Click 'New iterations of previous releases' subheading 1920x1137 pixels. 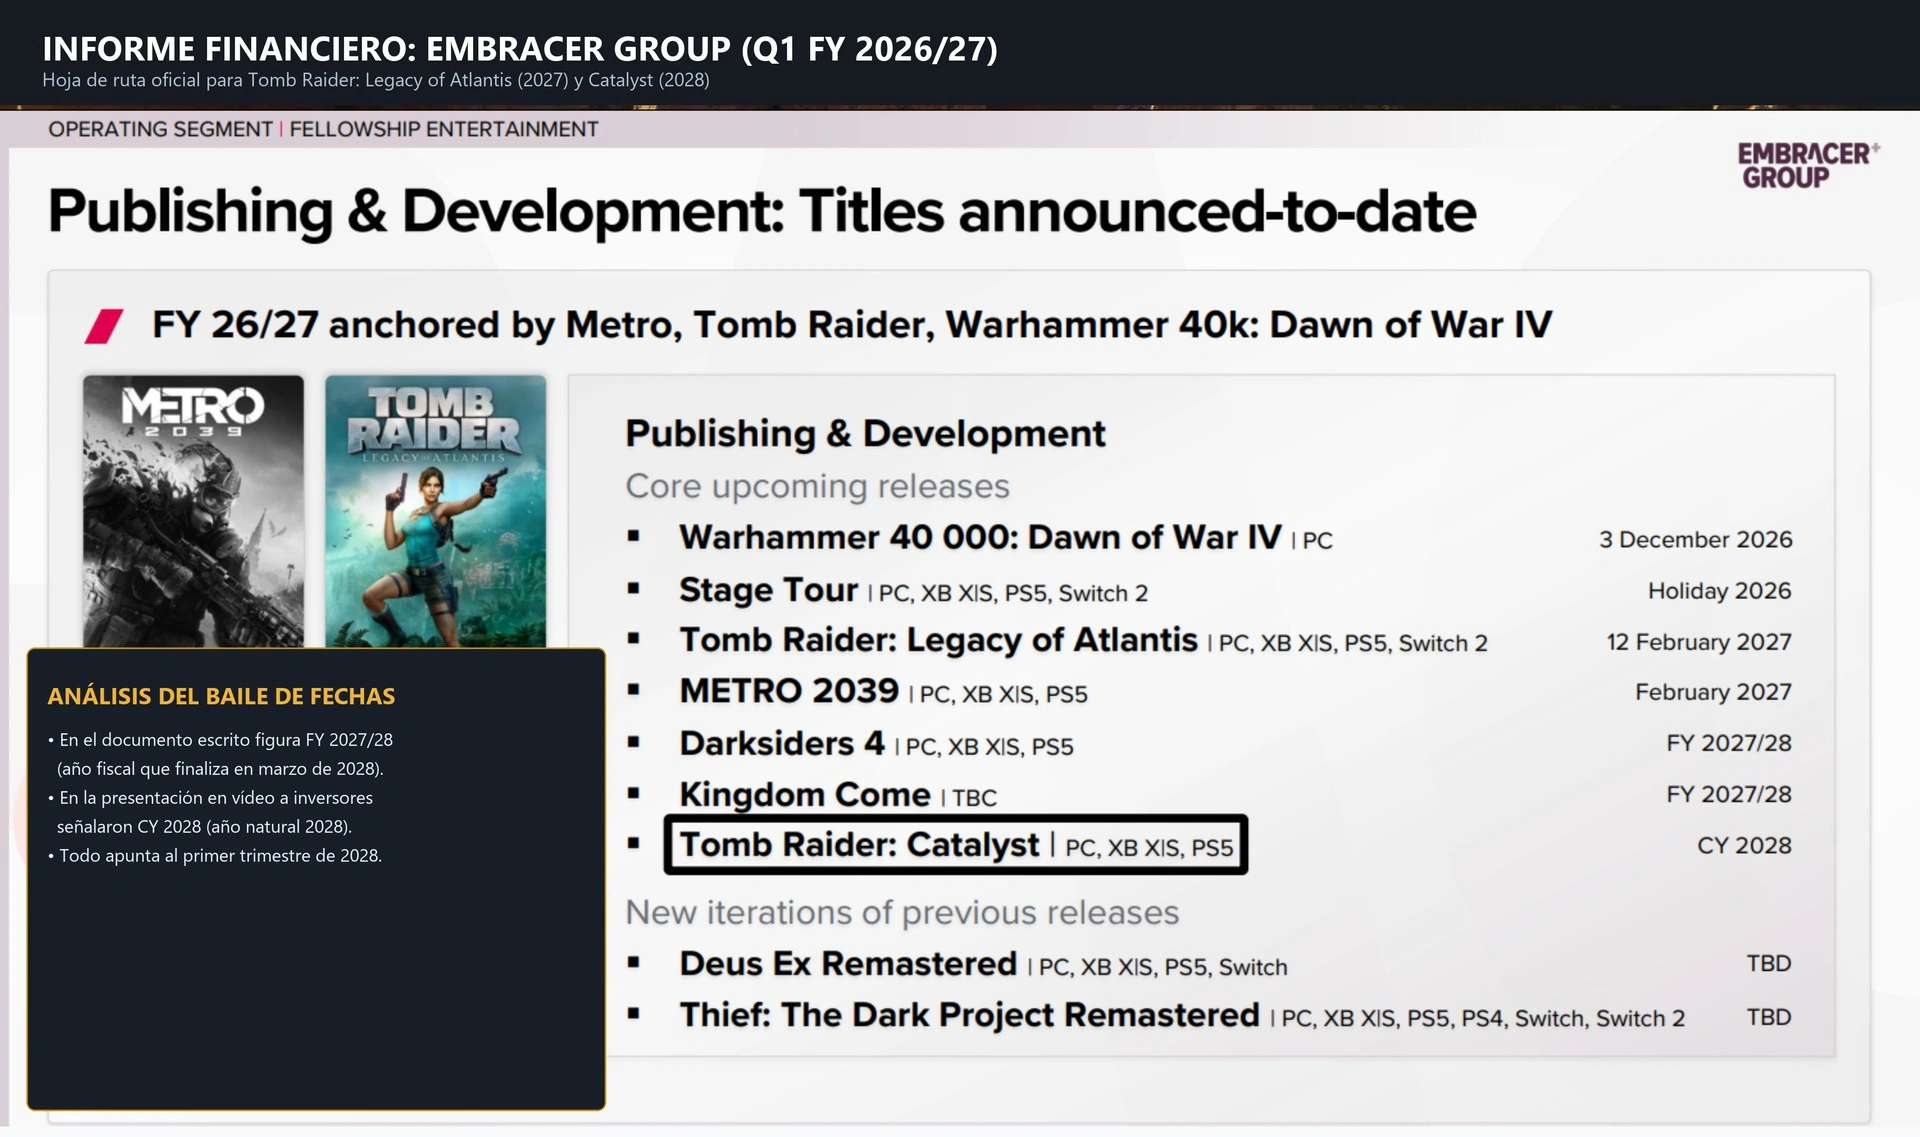[902, 912]
